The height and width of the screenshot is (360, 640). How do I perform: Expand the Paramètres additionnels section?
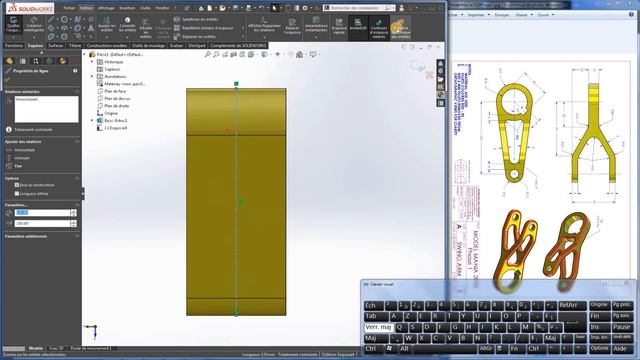point(77,236)
